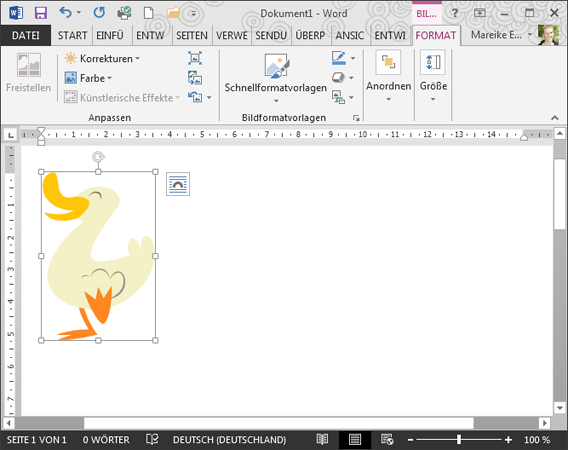
Task: Open the Größe size menu
Action: (x=433, y=77)
